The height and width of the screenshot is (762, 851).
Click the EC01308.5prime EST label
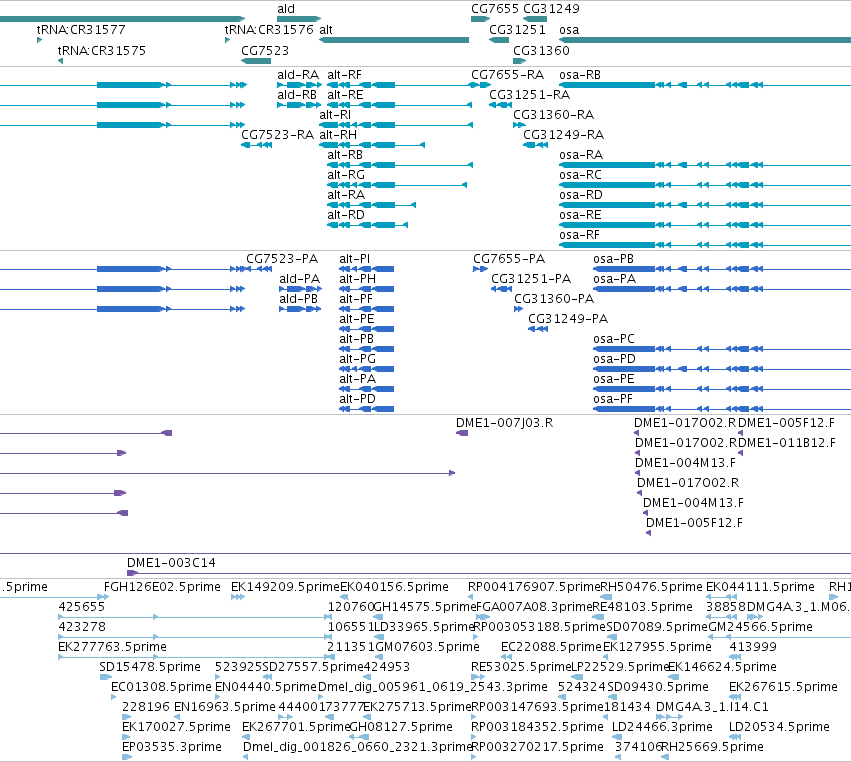(x=161, y=687)
